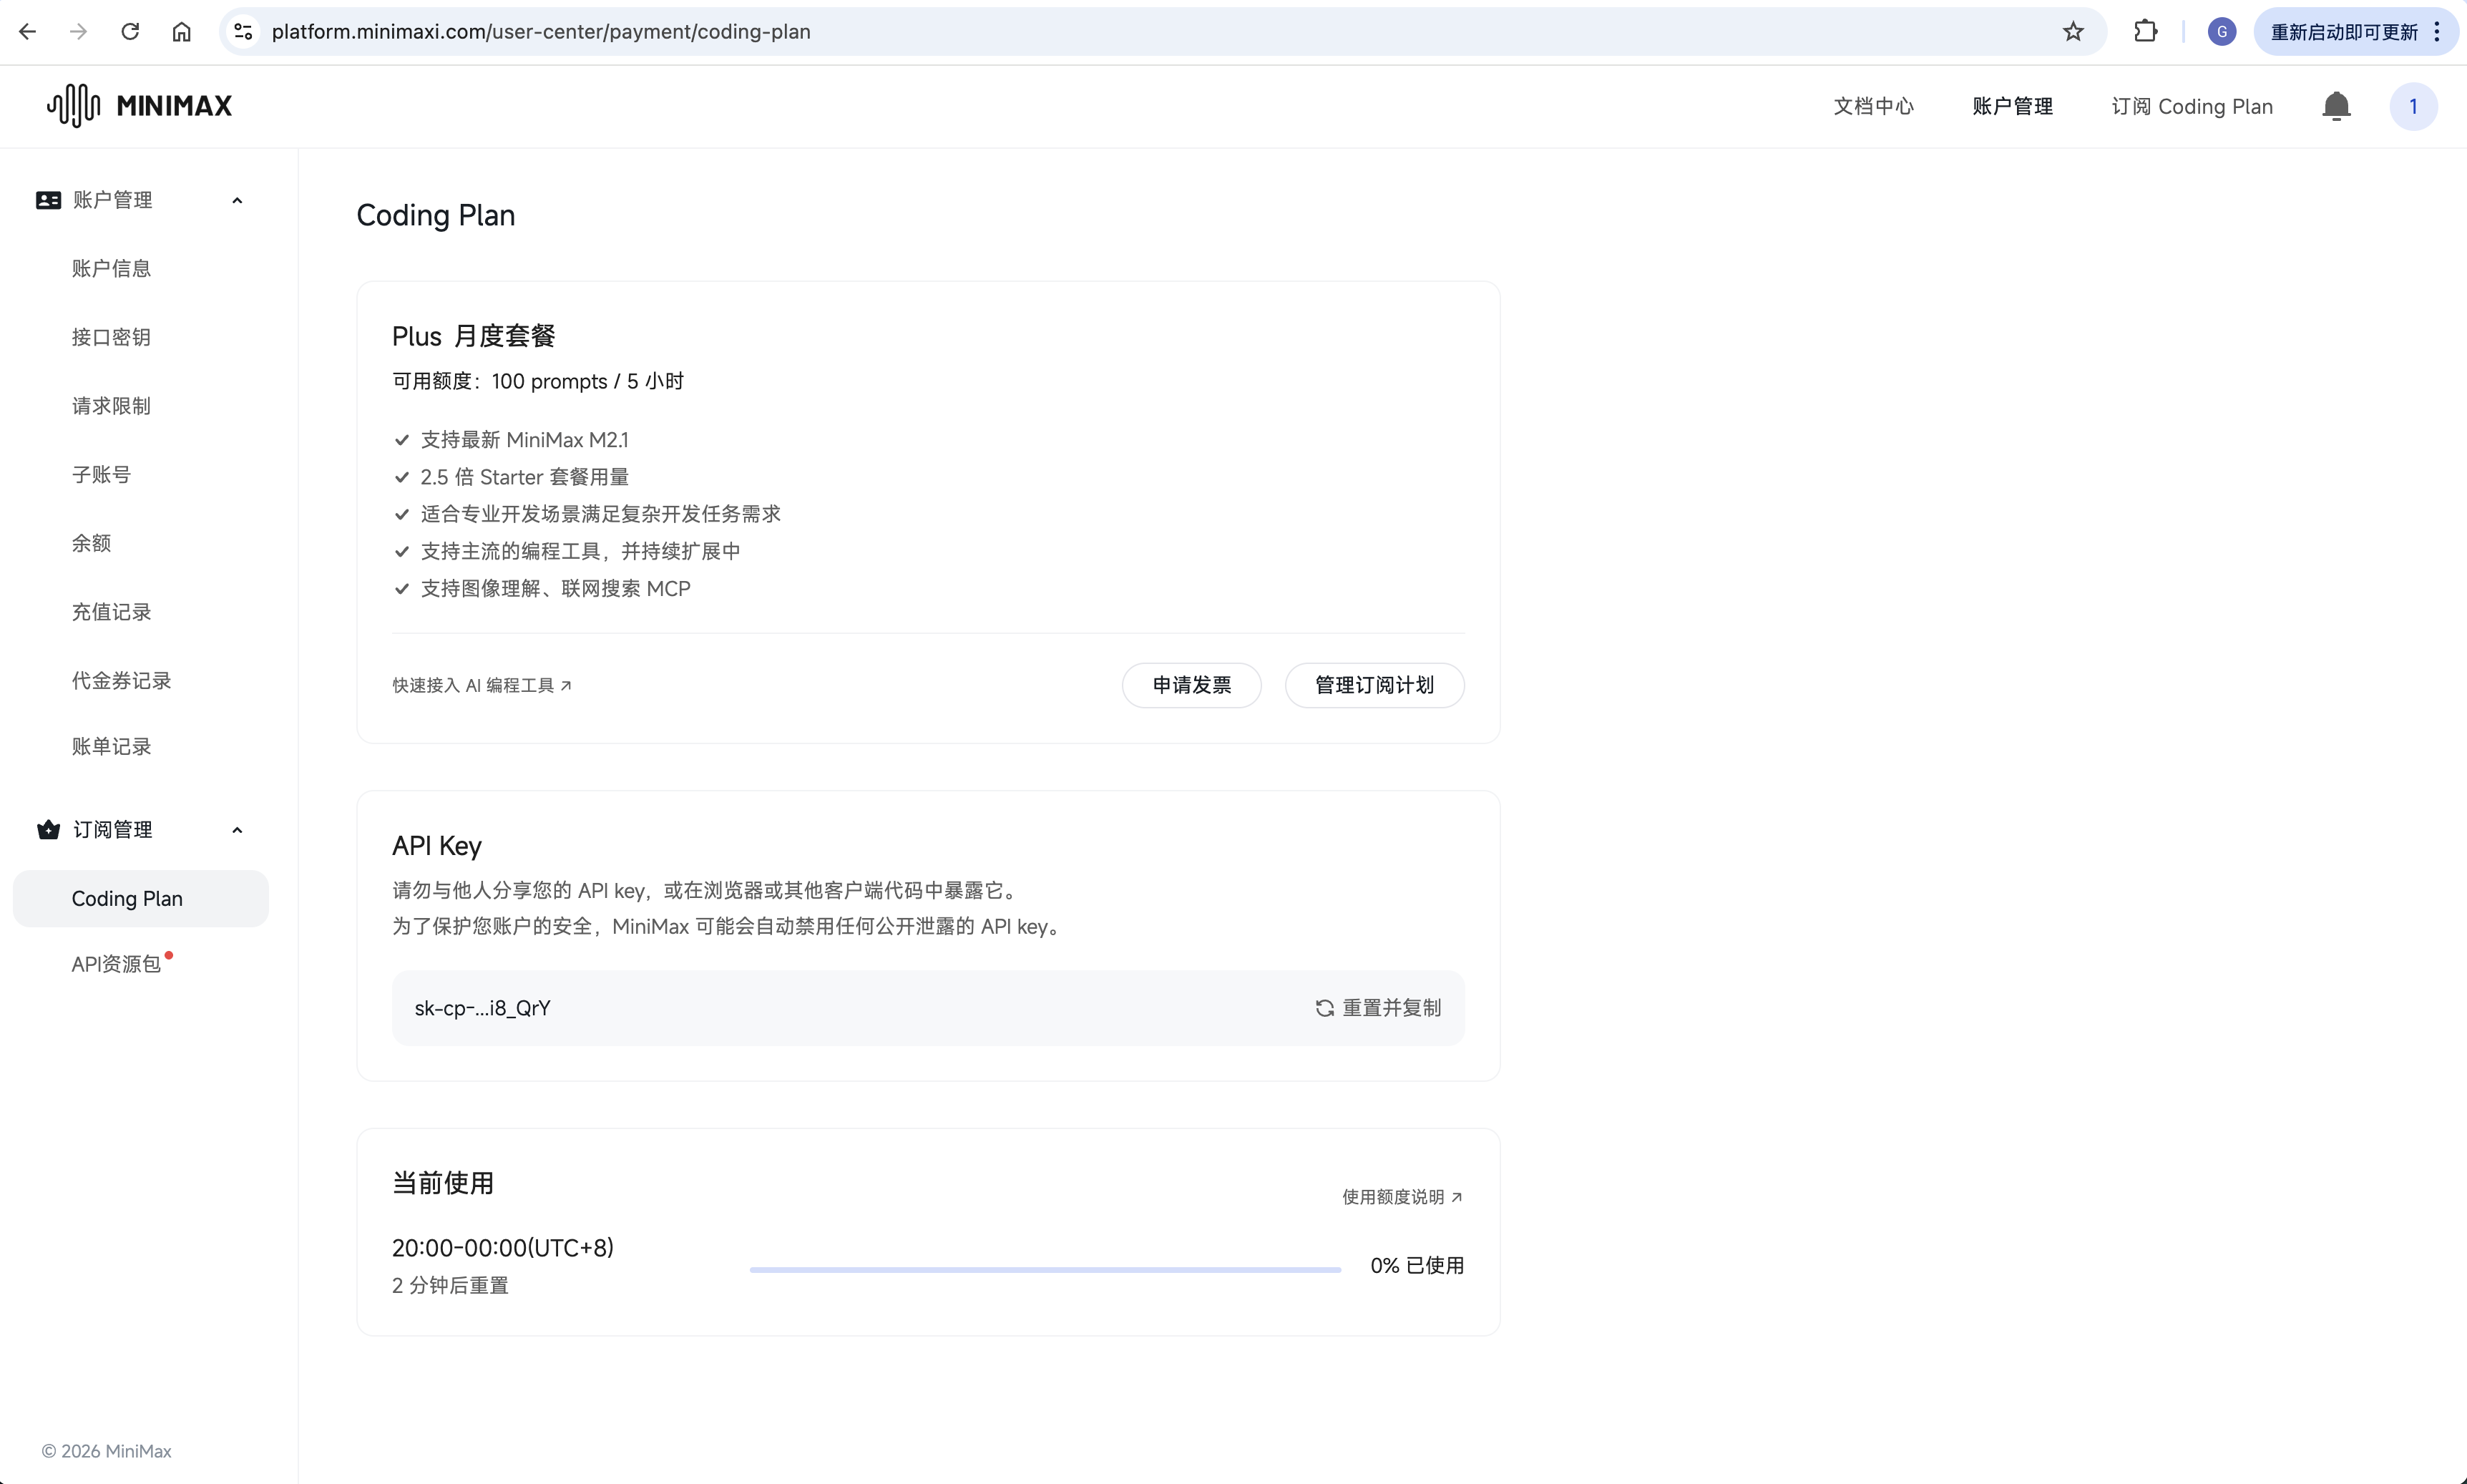Reload the page with the refresh icon
The width and height of the screenshot is (2467, 1484).
[x=130, y=32]
